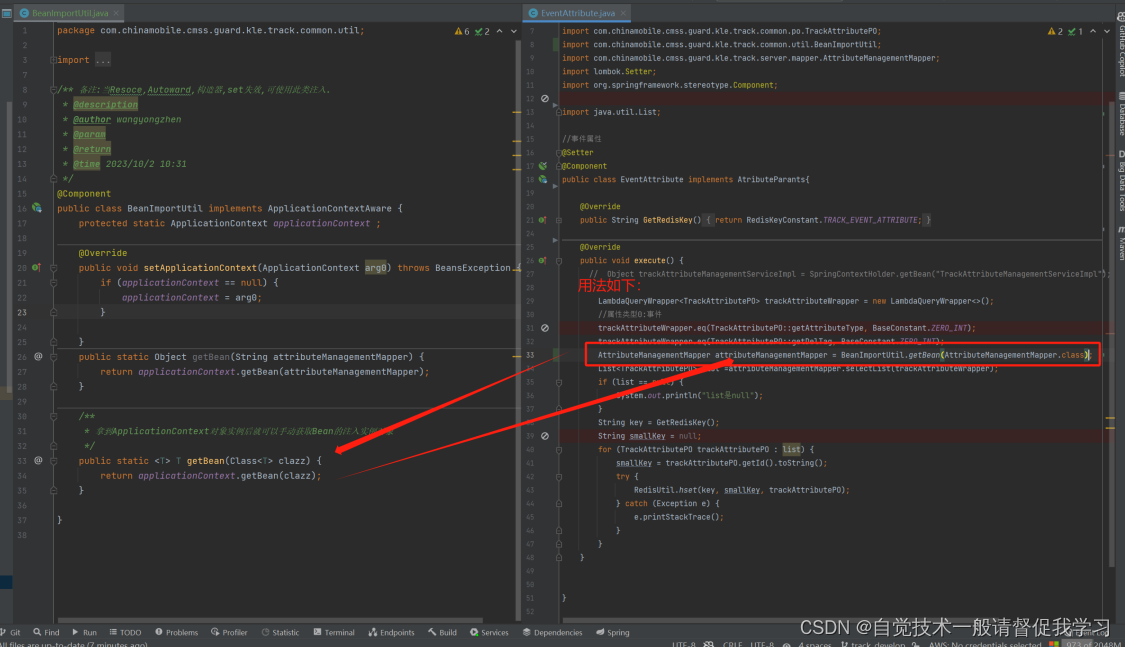Open the Problems tool window
Image resolution: width=1125 pixels, height=647 pixels.
[176, 631]
